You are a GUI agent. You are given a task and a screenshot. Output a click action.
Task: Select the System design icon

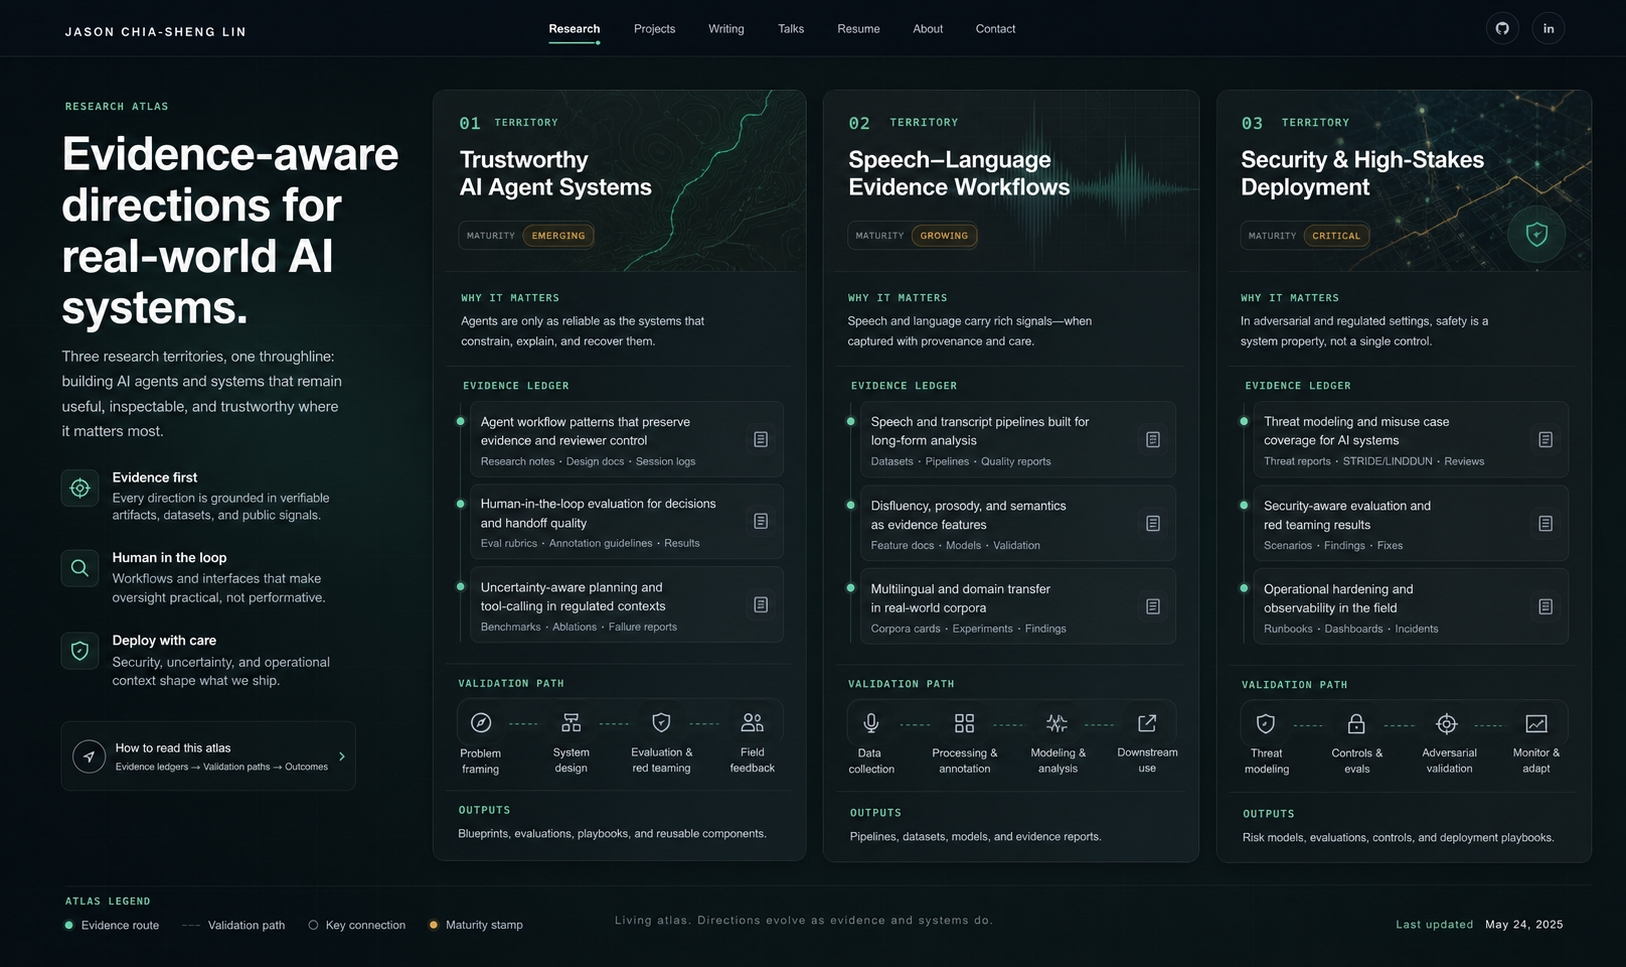(571, 722)
